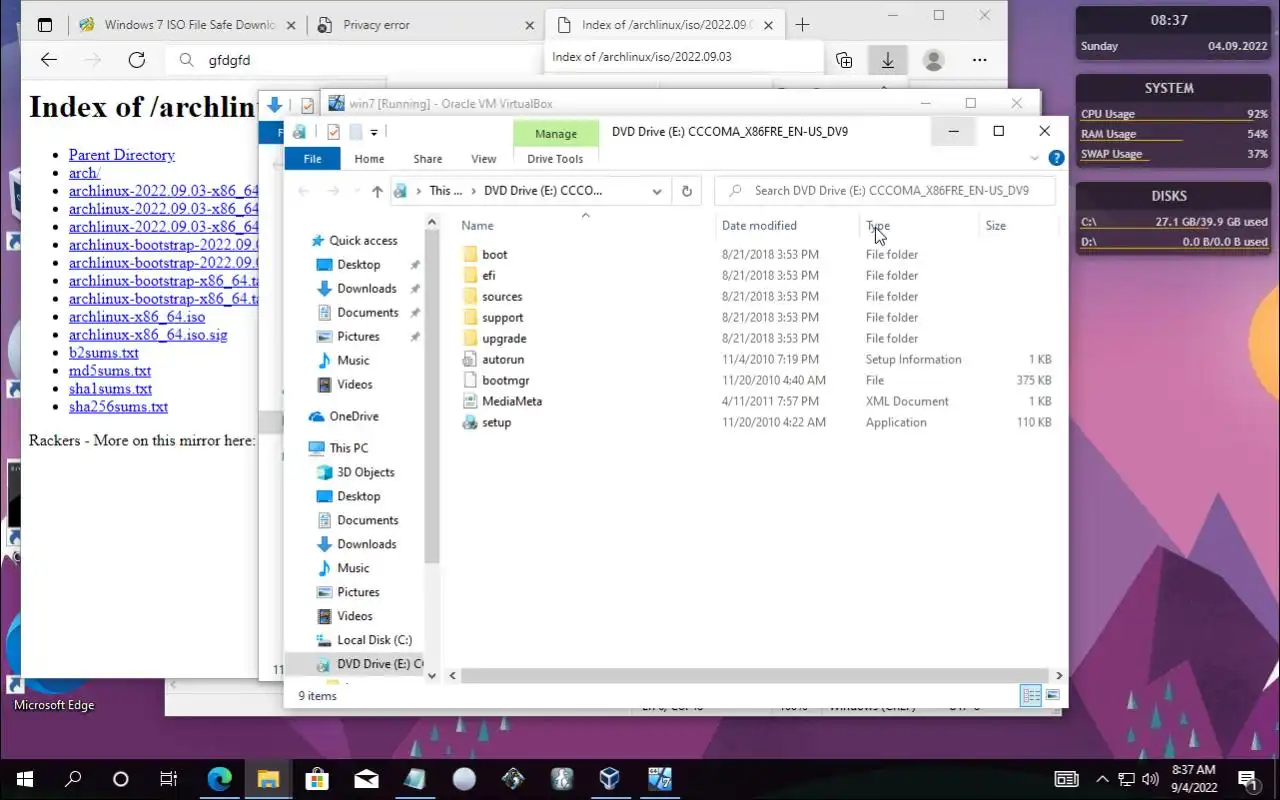Open arch/ directory link
1280x800 pixels.
point(84,173)
